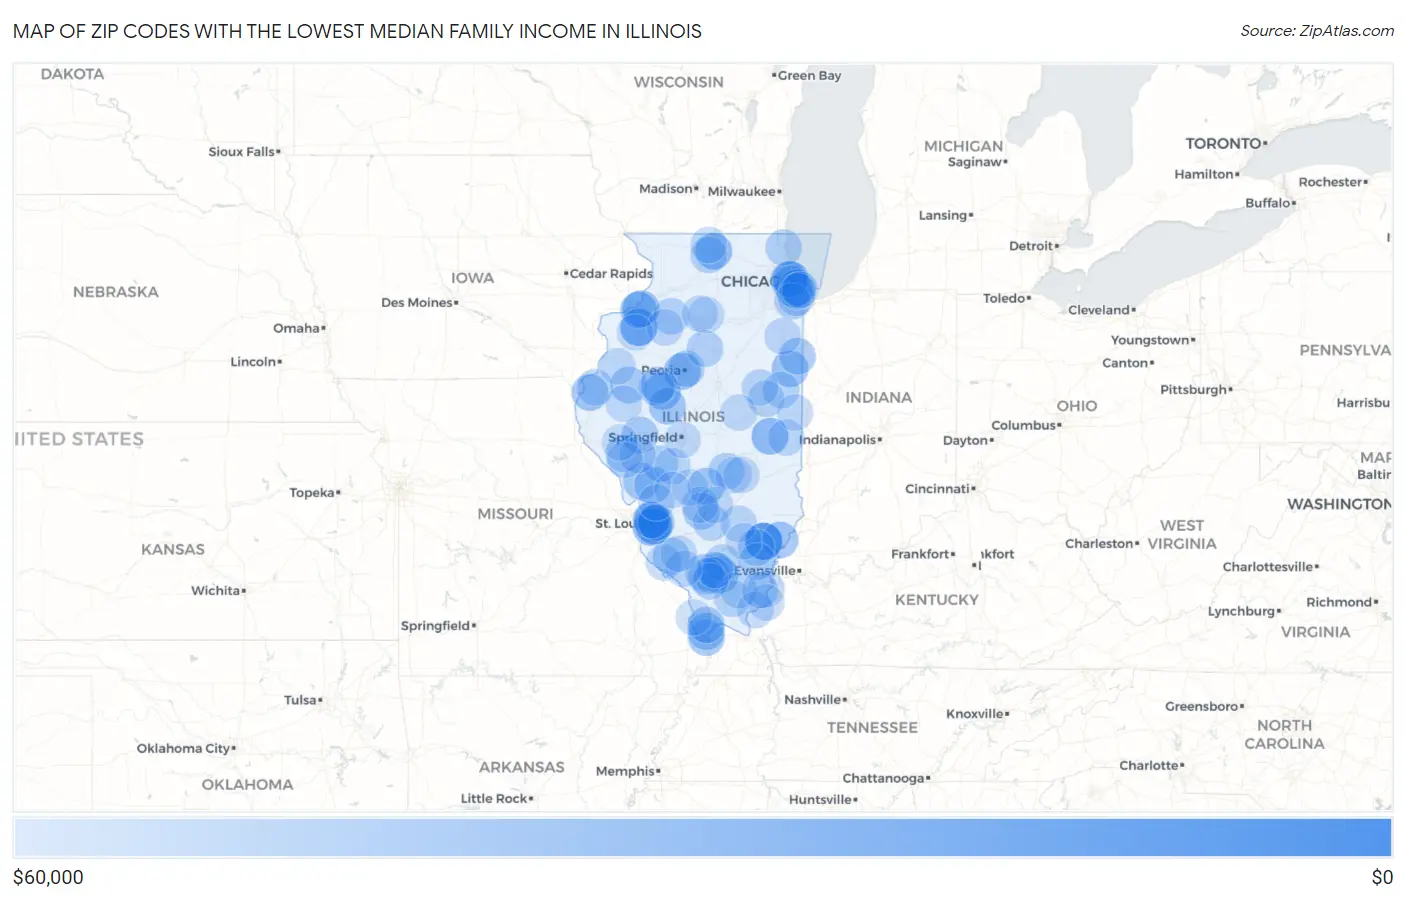The width and height of the screenshot is (1406, 899).
Task: Click the Toledo city label
Action: coord(1007,298)
